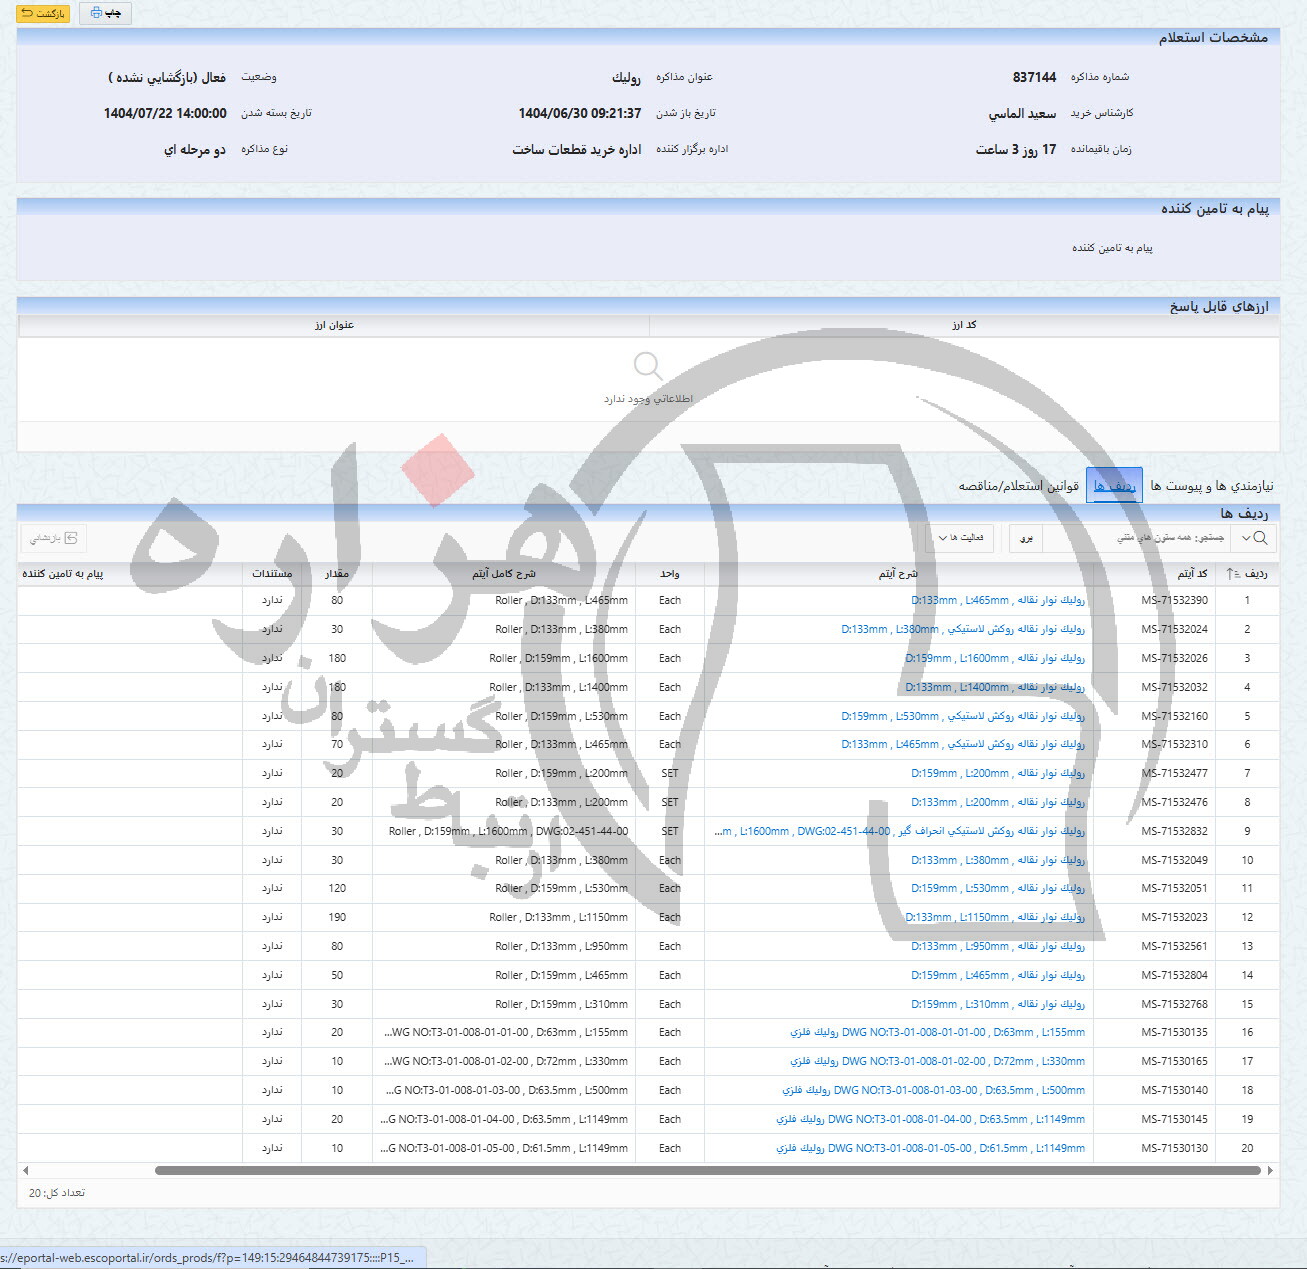
Task: Open row 9 deflector roller item link
Action: click(900, 832)
